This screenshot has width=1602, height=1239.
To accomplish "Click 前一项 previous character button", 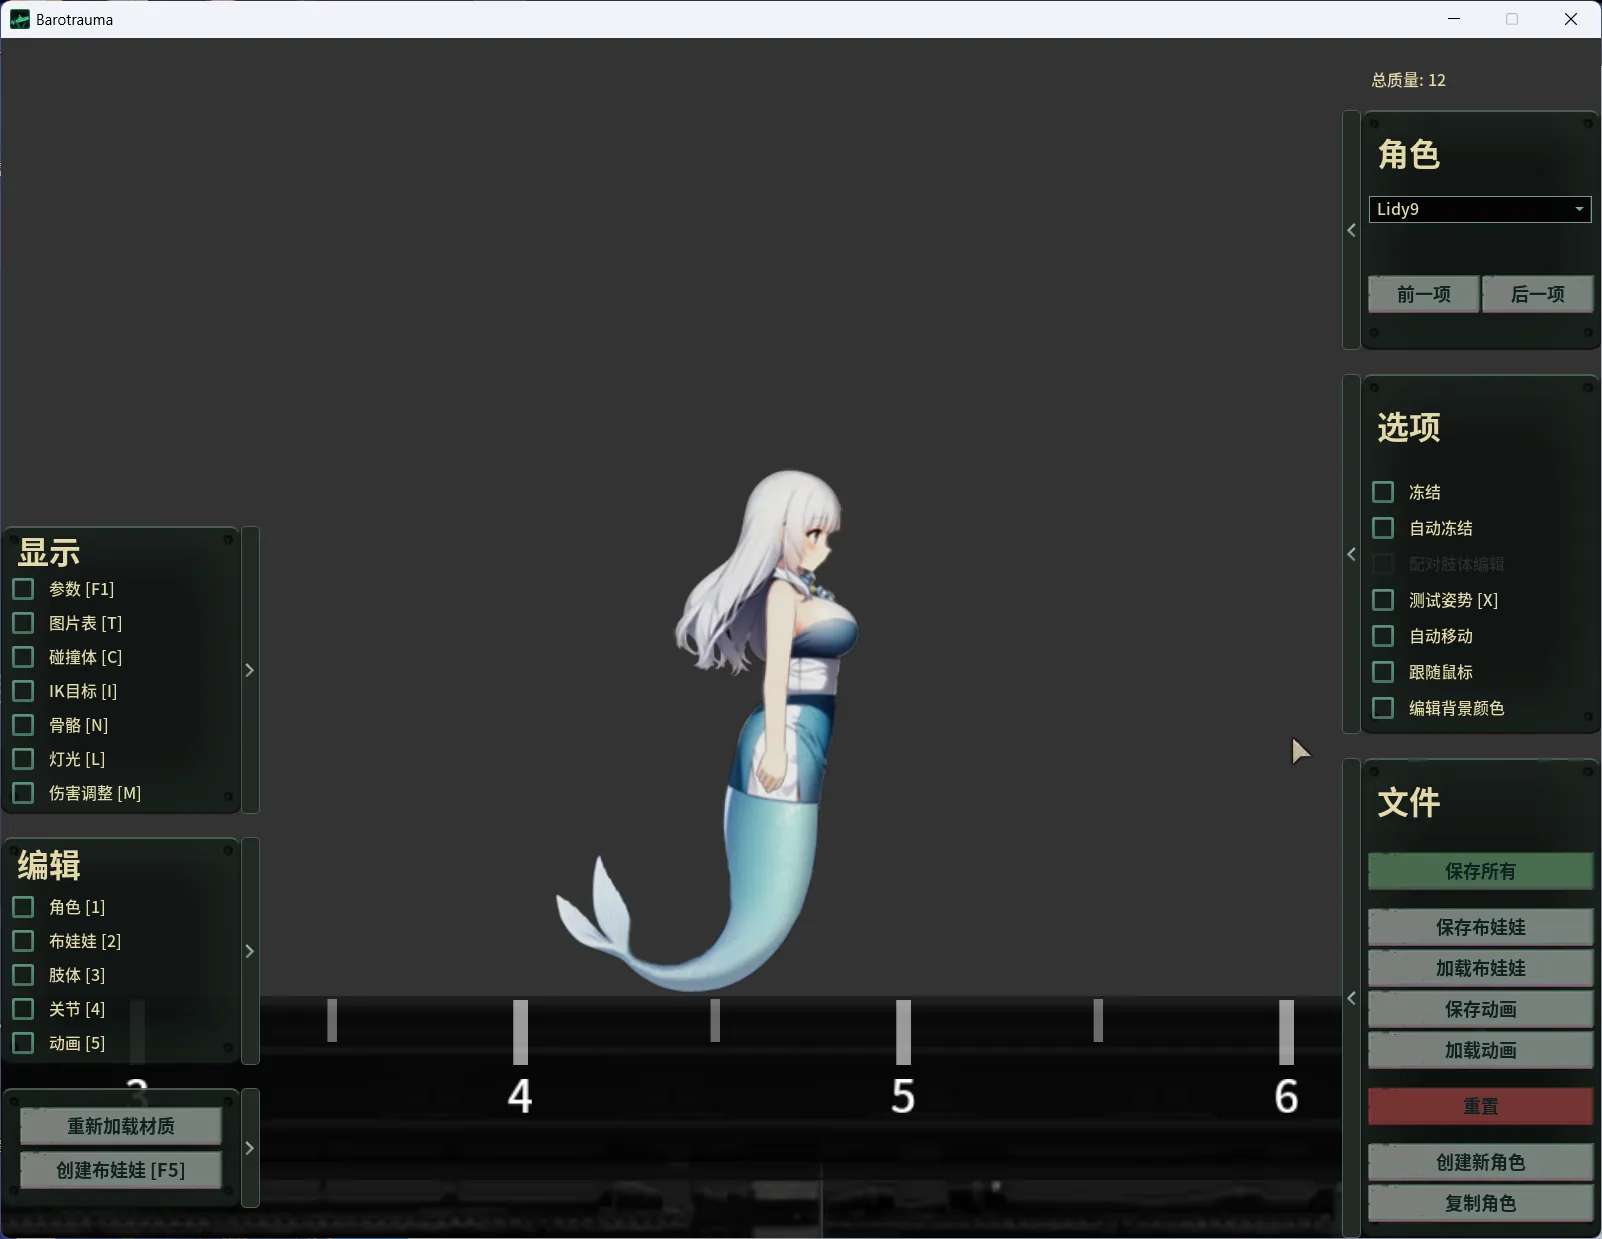I will click(x=1423, y=294).
